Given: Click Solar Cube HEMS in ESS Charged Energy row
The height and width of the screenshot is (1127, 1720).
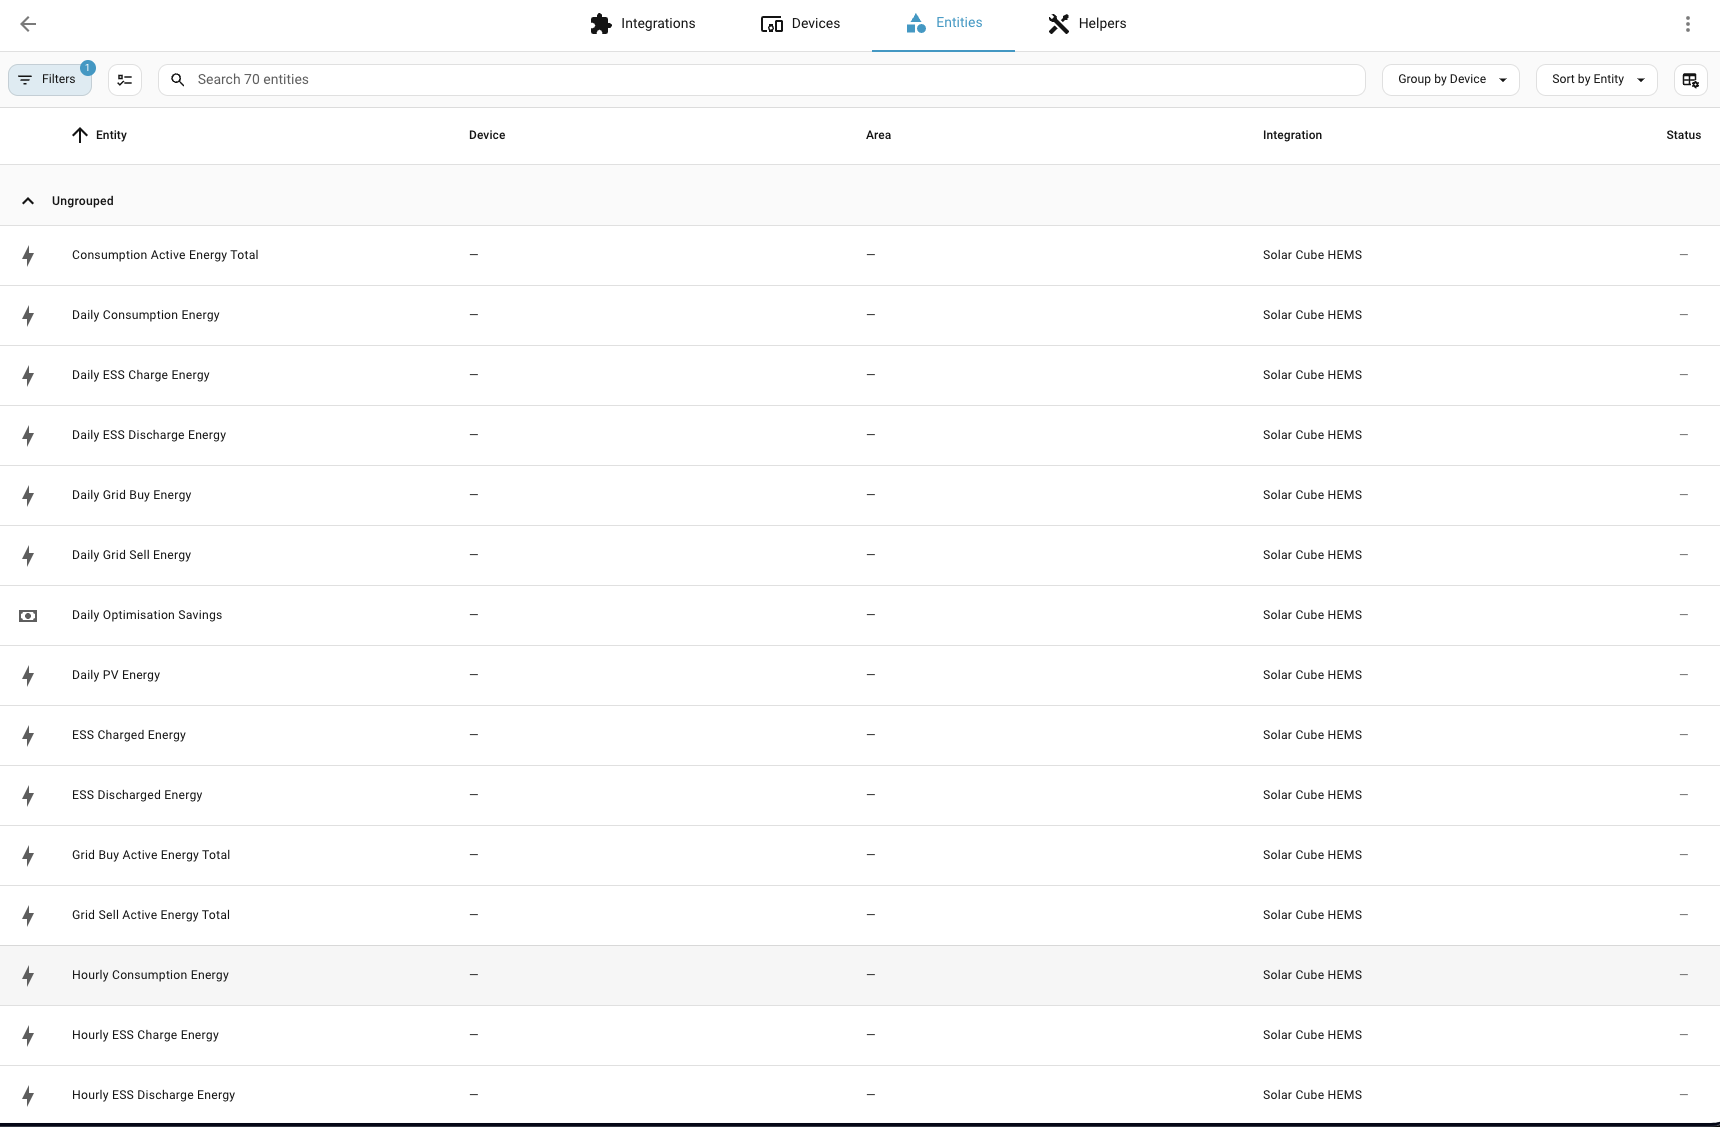Looking at the screenshot, I should pos(1312,735).
